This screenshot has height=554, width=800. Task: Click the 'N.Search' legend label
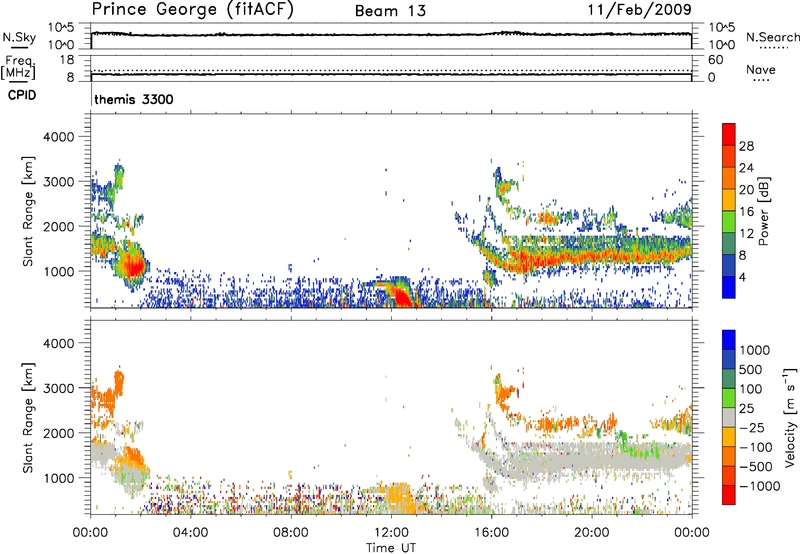tap(773, 37)
